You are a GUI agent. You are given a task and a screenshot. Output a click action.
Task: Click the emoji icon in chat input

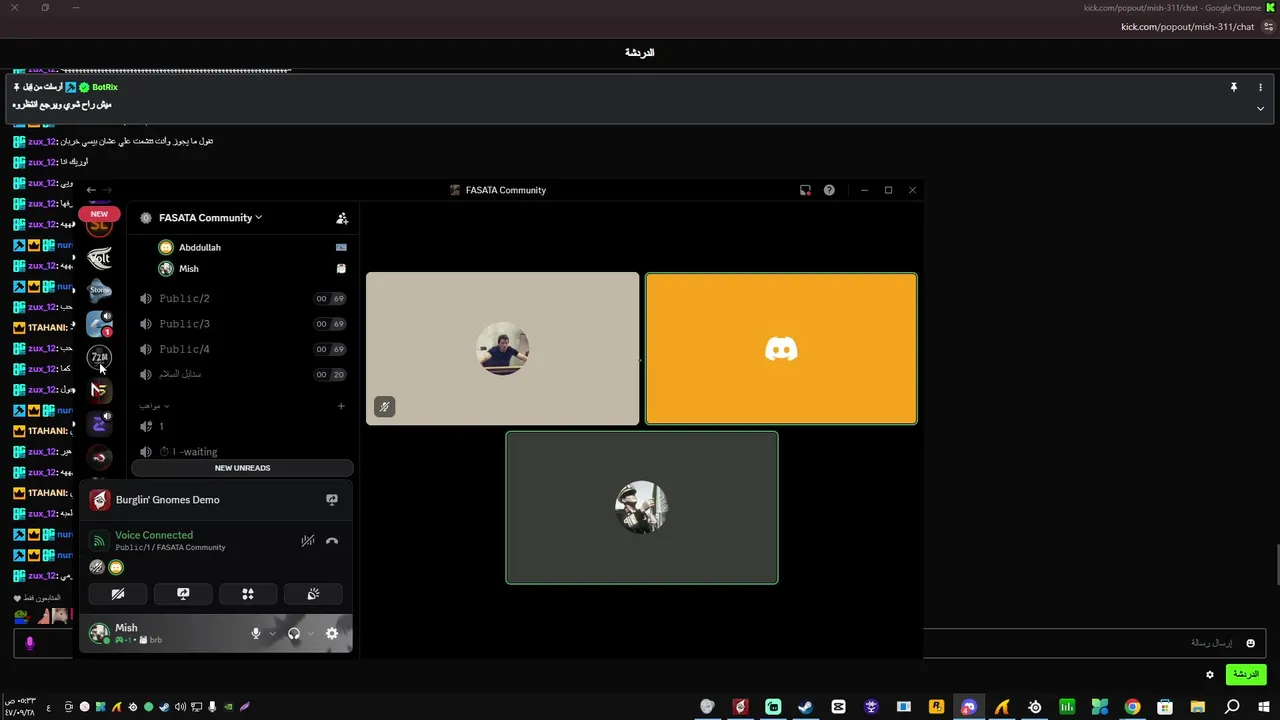(1250, 643)
